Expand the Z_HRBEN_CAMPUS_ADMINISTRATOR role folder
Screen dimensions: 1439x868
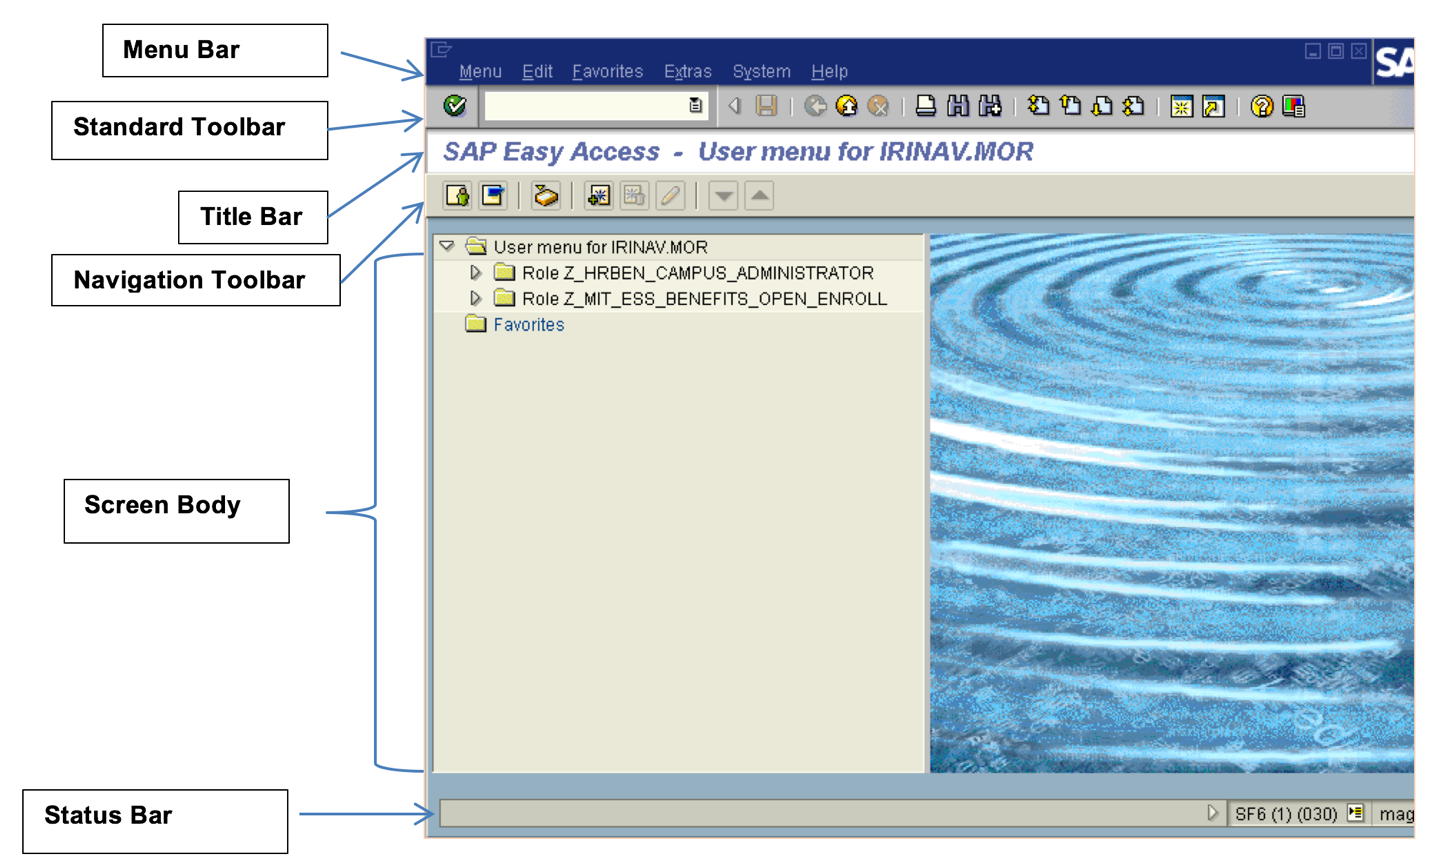(476, 272)
